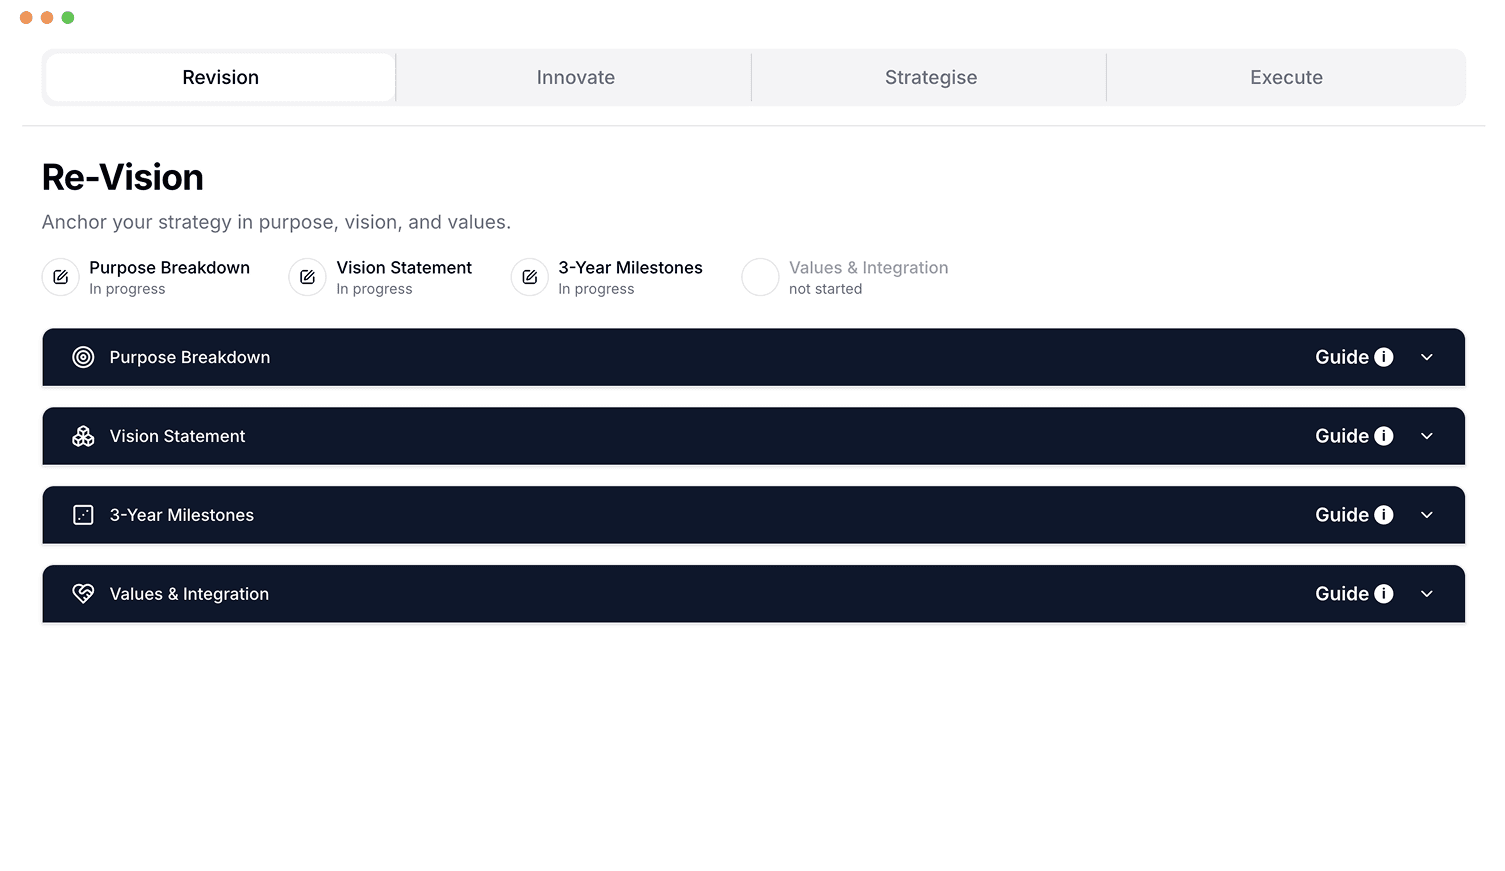Click the edit icon for Purpose Breakdown progress
The height and width of the screenshot is (871, 1505).
pos(60,277)
